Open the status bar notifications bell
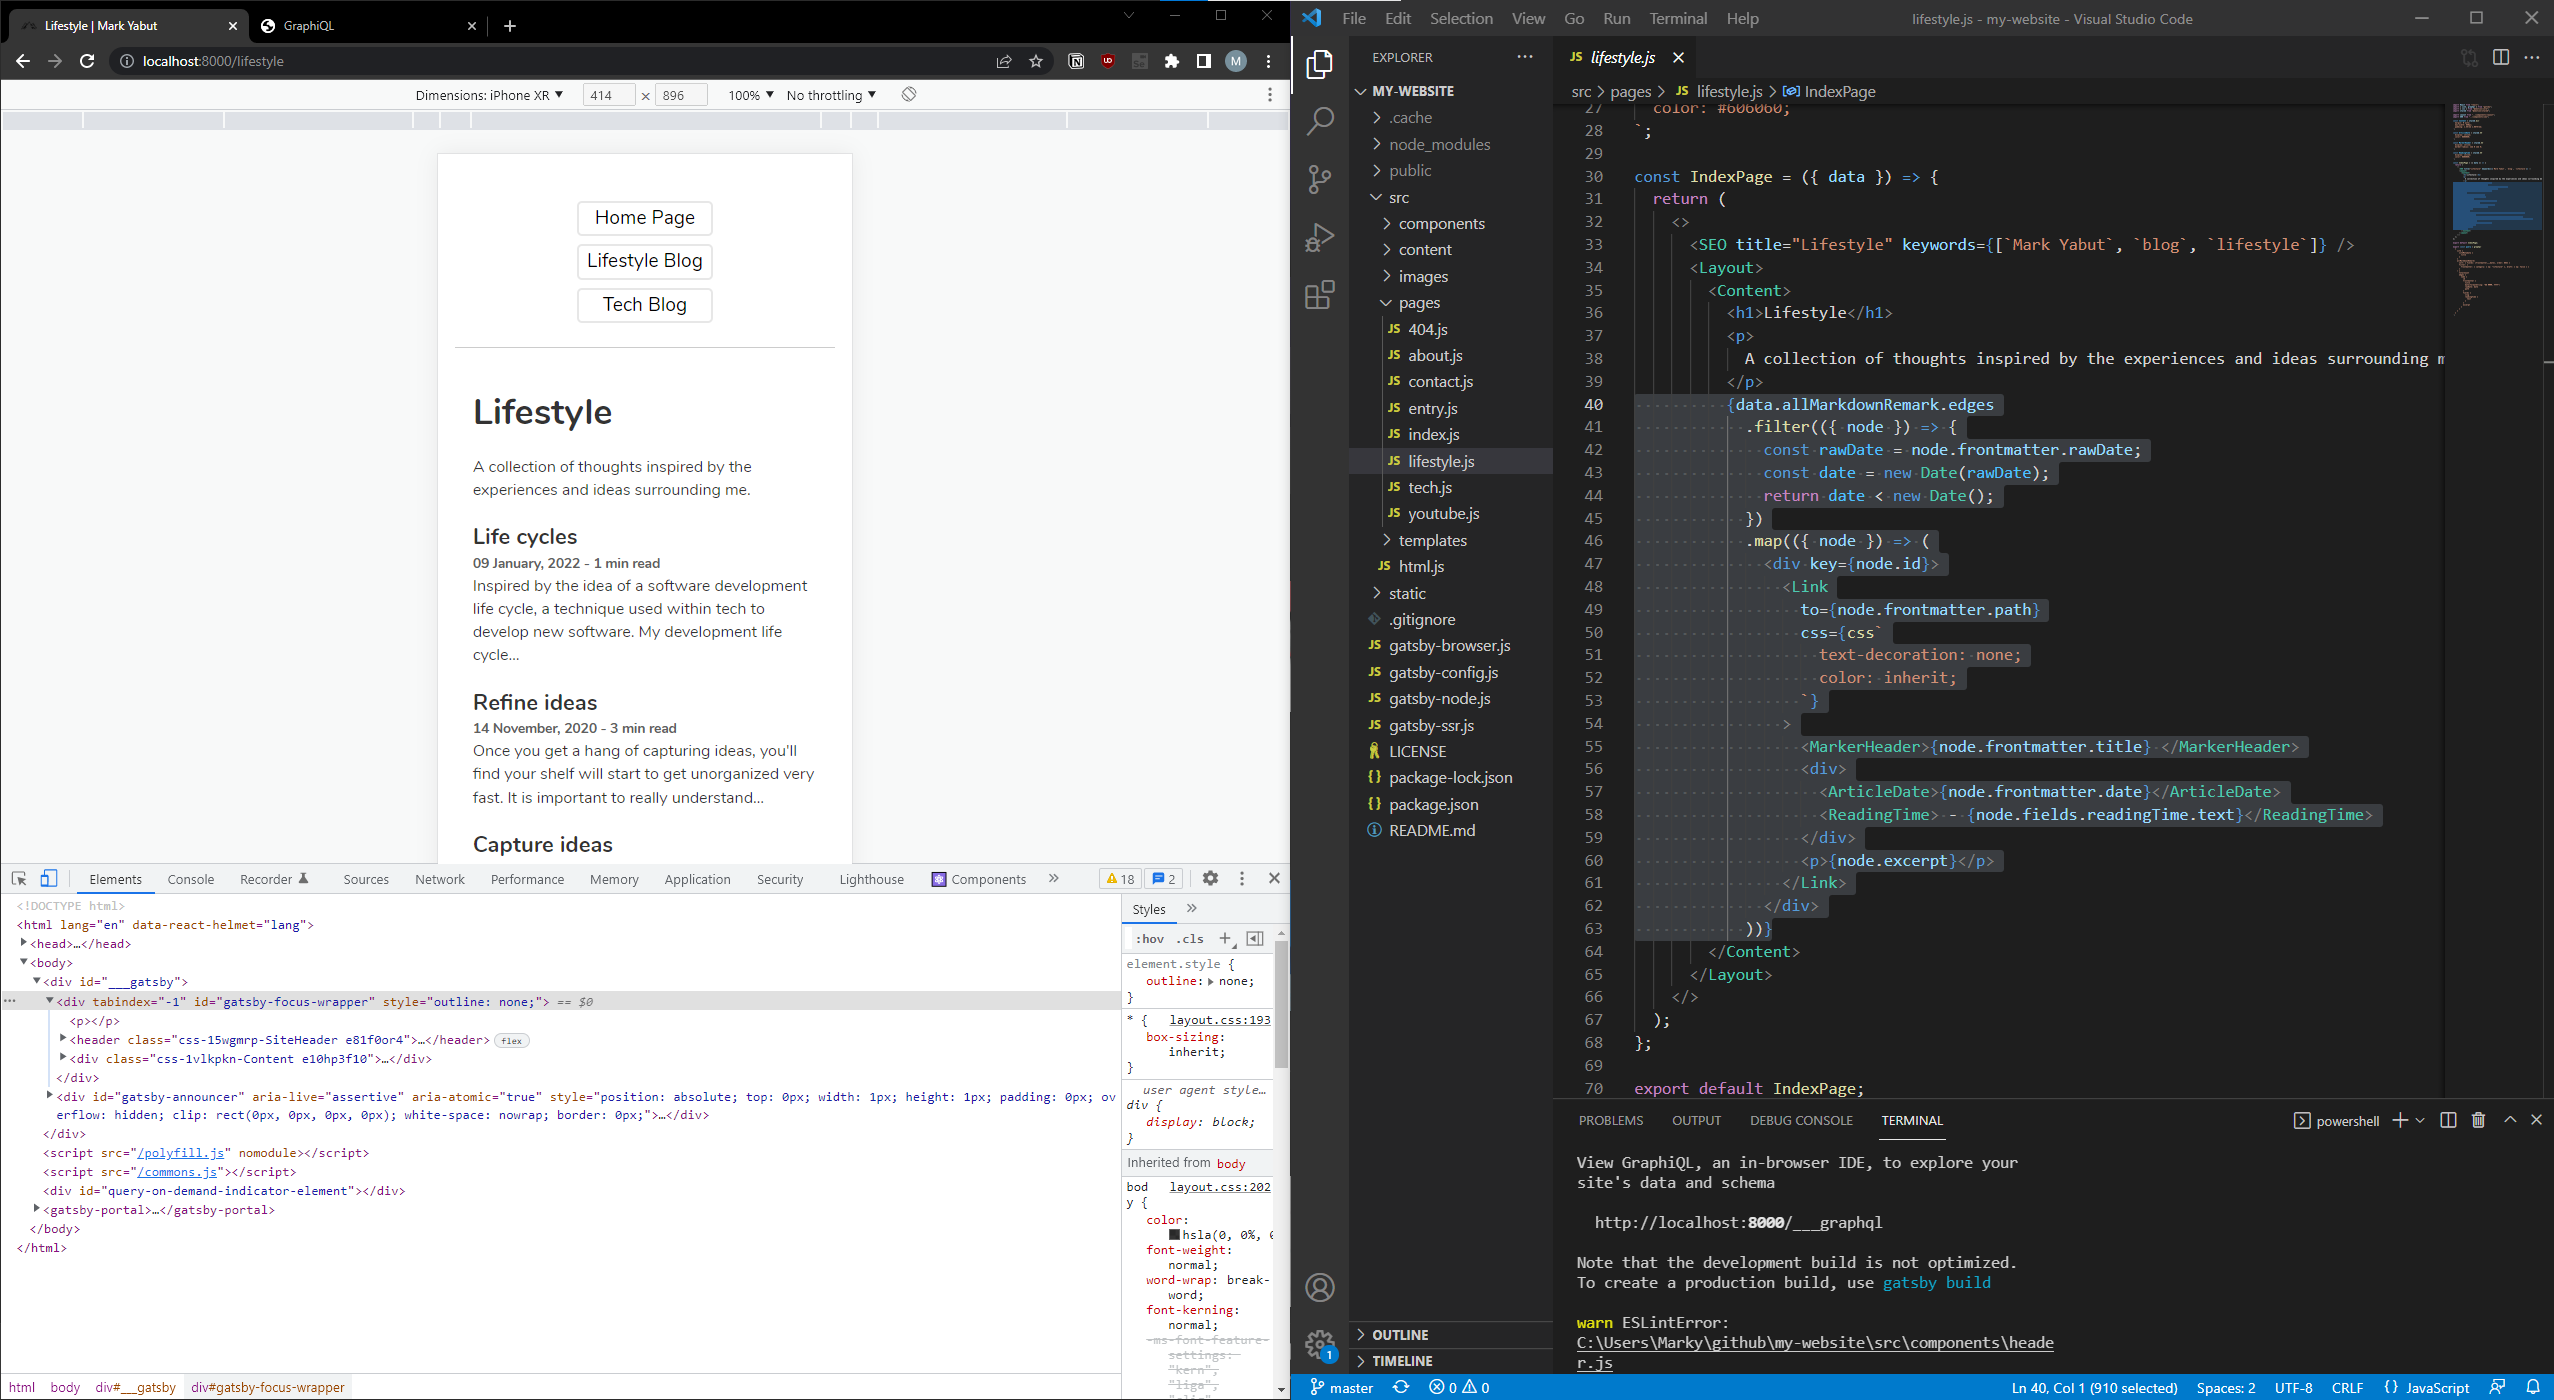Viewport: 2554px width, 1400px height. point(2533,1387)
